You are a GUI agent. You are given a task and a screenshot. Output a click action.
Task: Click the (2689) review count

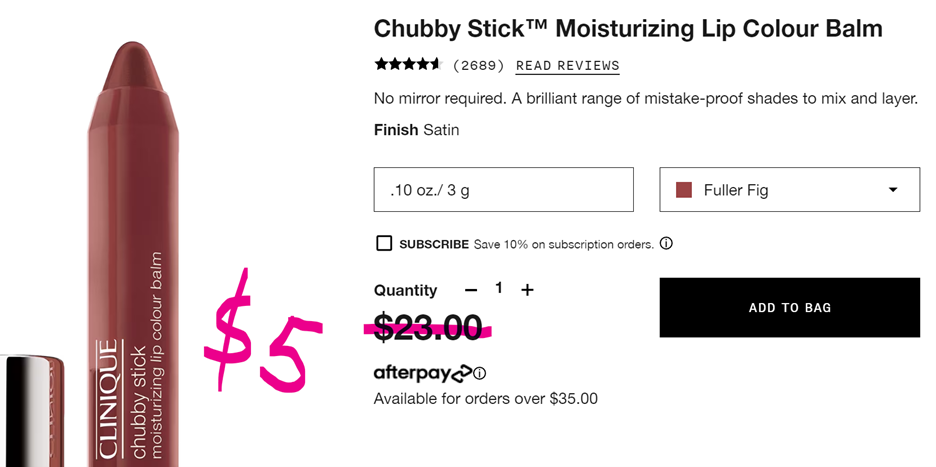[x=478, y=66]
